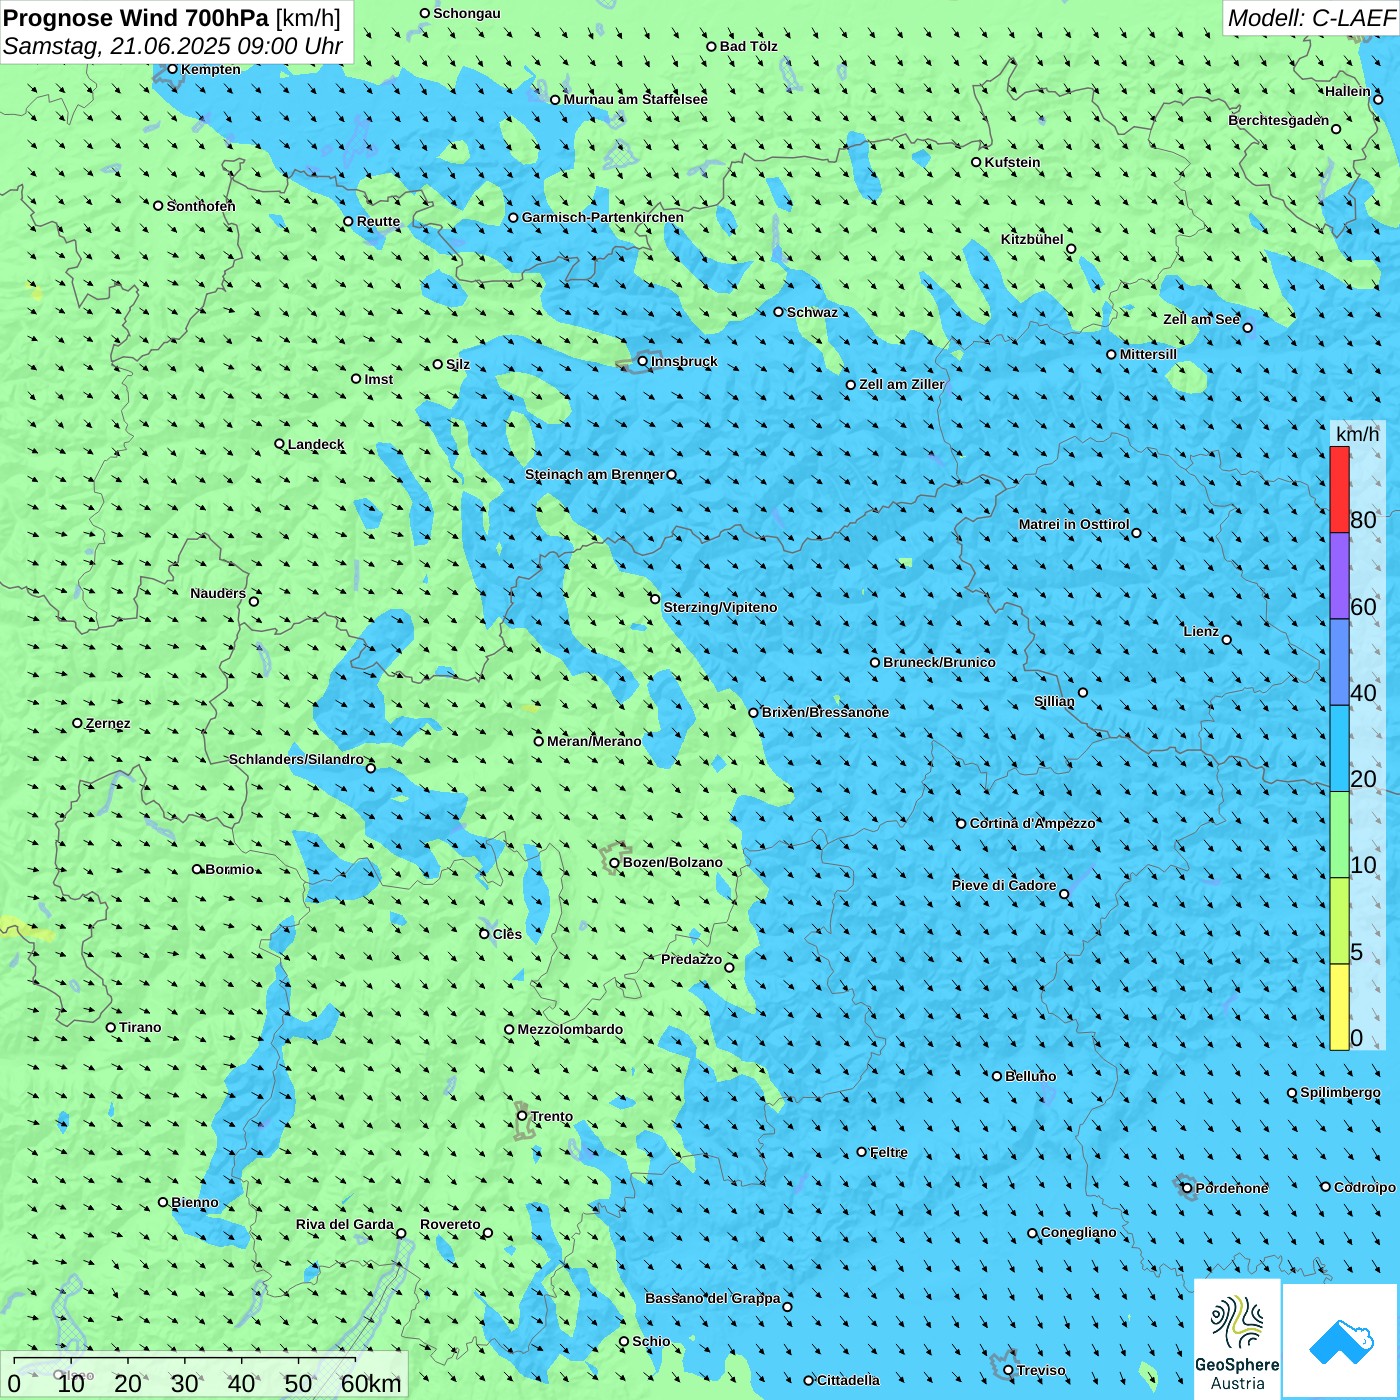Click the Belluno city label
Image resolution: width=1400 pixels, height=1400 pixels.
coord(1030,1076)
